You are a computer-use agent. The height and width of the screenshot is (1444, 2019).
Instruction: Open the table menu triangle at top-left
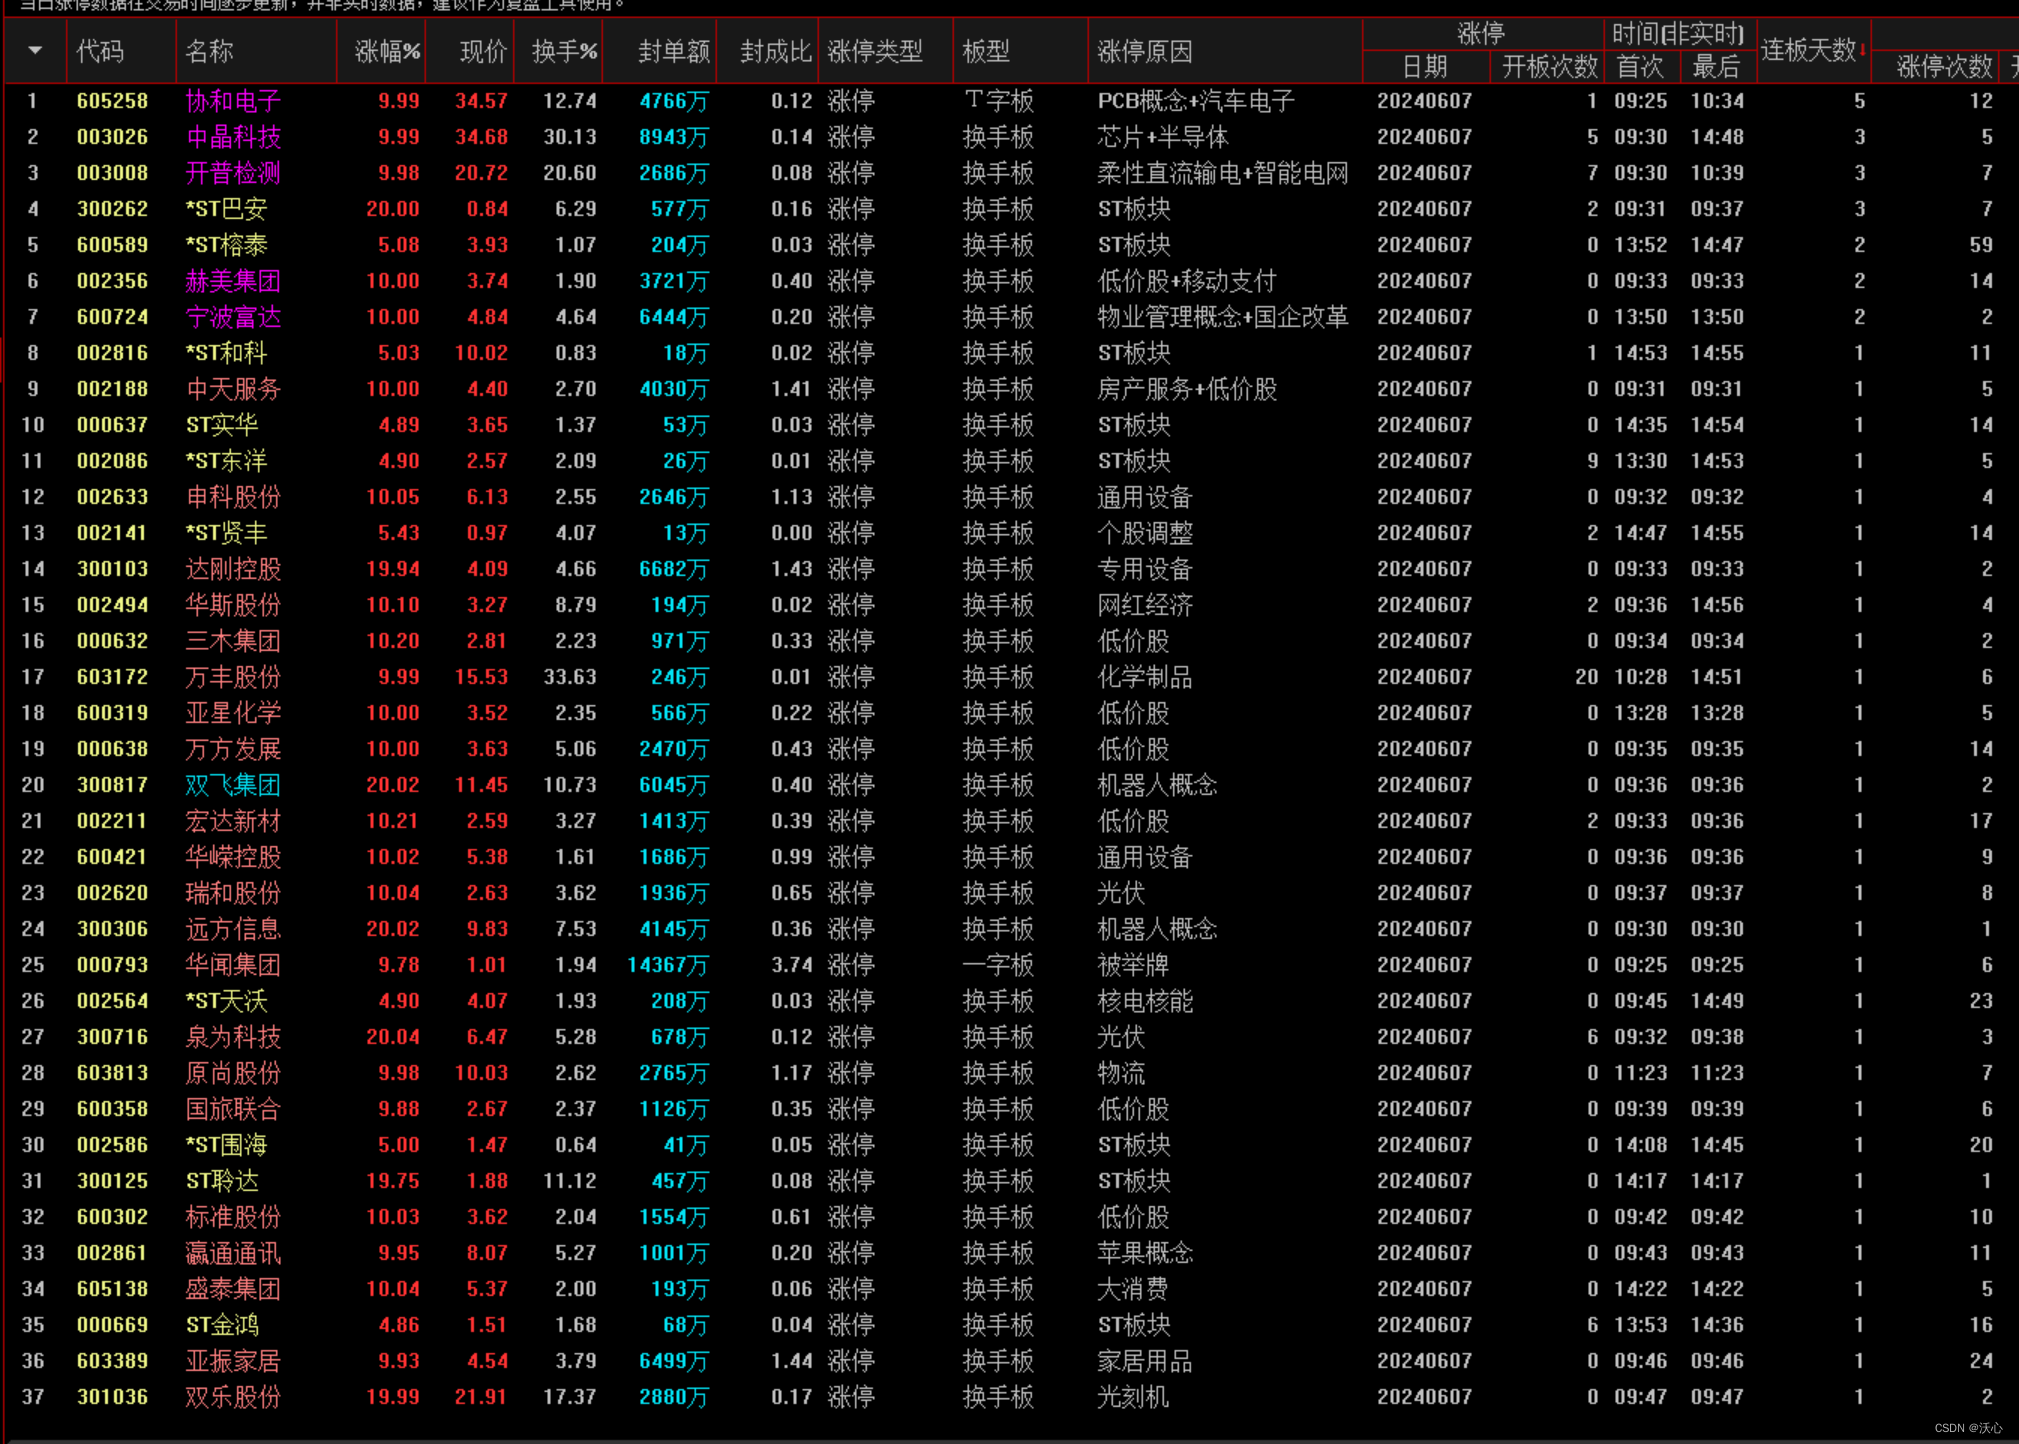[x=35, y=50]
